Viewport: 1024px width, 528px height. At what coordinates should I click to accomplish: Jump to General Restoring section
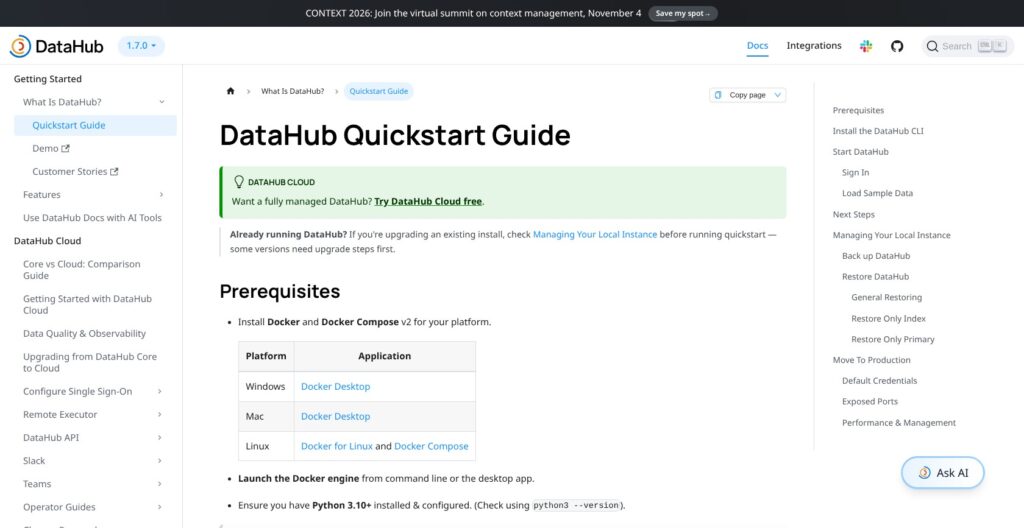886,297
